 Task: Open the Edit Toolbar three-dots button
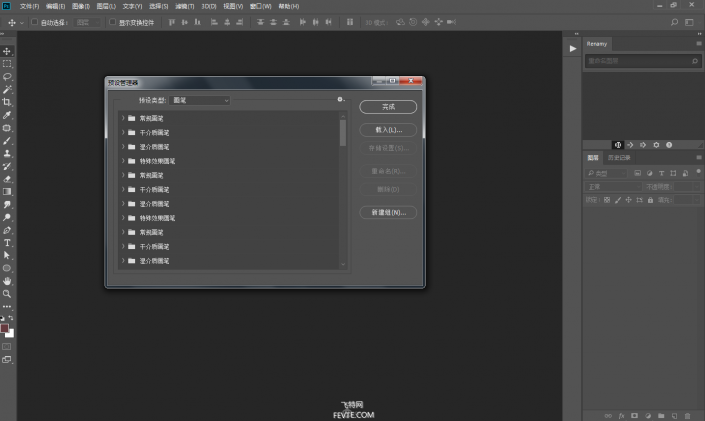click(7, 306)
